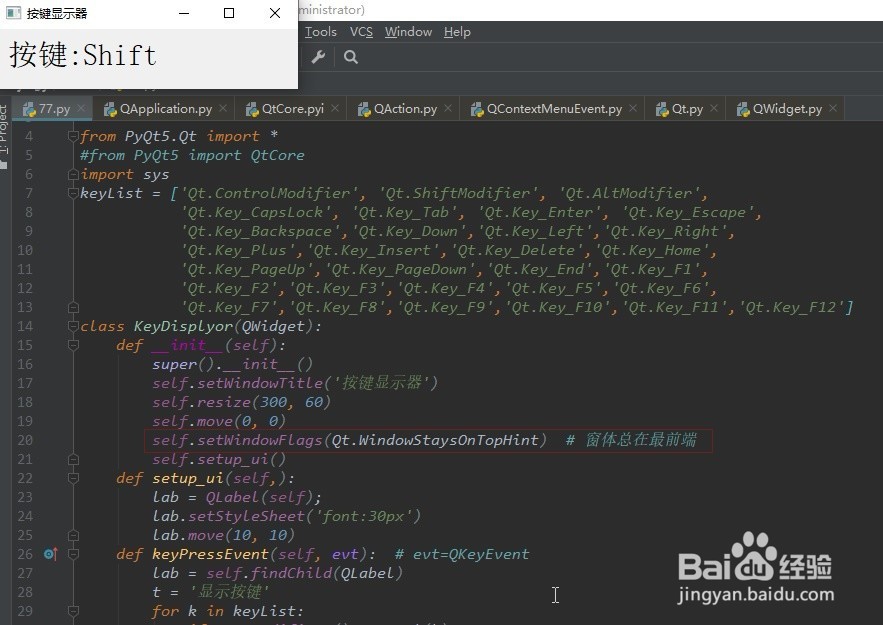Click 'Qt.Key_PageDown' string on line 11

(399, 270)
